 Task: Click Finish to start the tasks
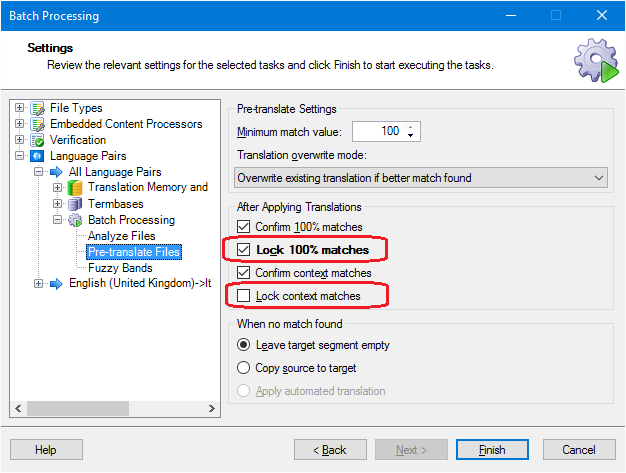pos(492,450)
